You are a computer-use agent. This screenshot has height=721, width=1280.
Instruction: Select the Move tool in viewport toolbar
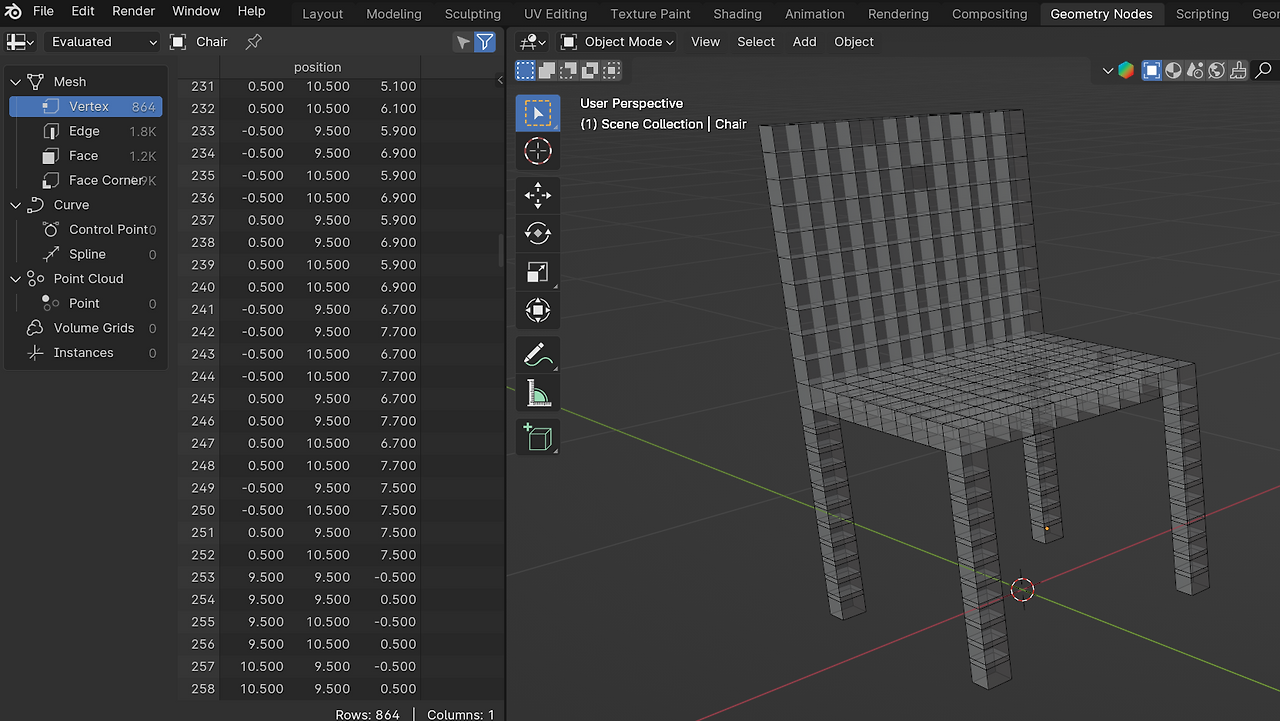click(x=538, y=195)
